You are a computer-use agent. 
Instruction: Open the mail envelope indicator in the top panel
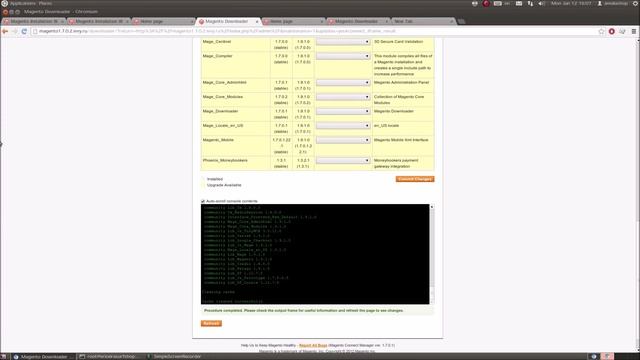pyautogui.click(x=519, y=3)
